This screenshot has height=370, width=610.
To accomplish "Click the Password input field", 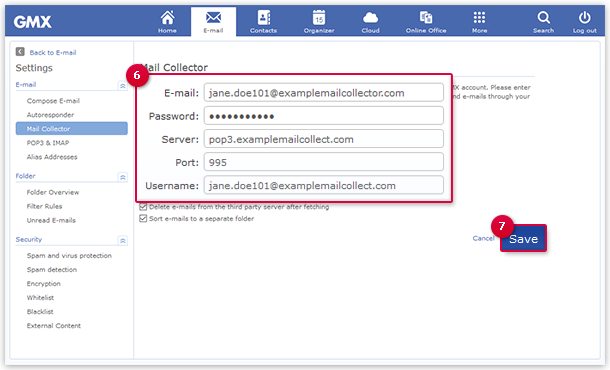I will tap(324, 116).
